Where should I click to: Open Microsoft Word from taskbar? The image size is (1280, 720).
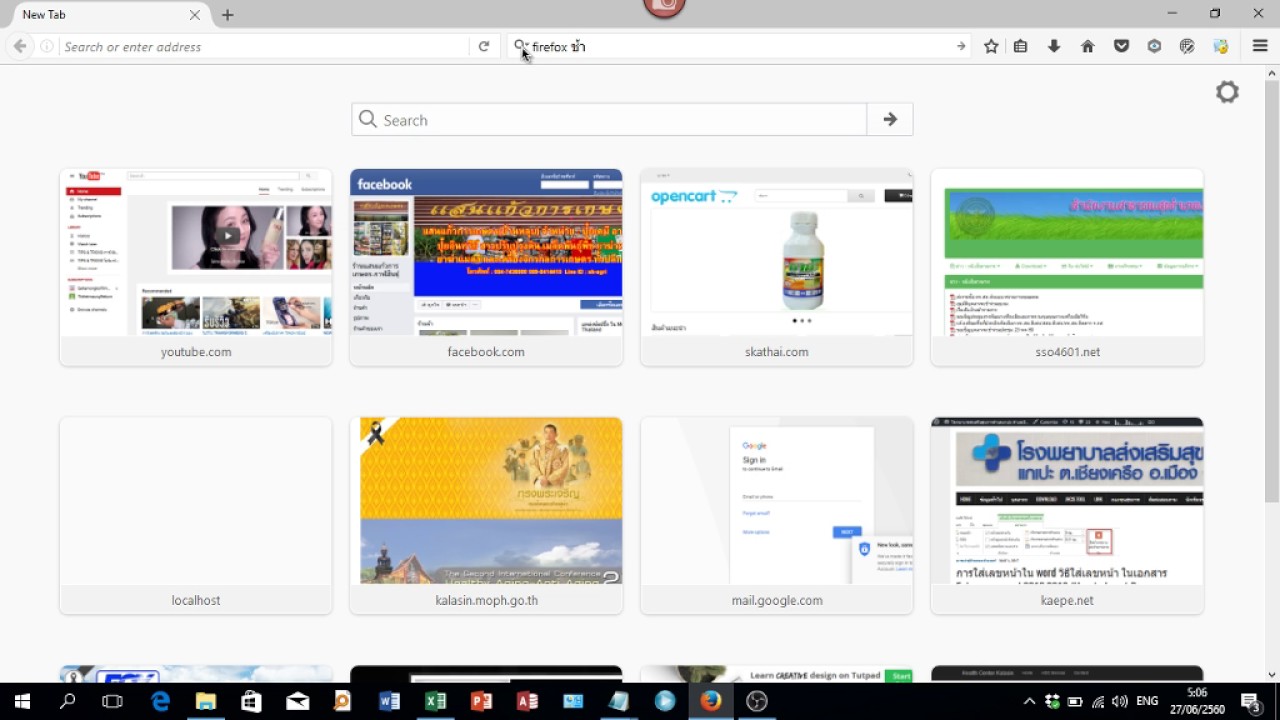tap(390, 701)
